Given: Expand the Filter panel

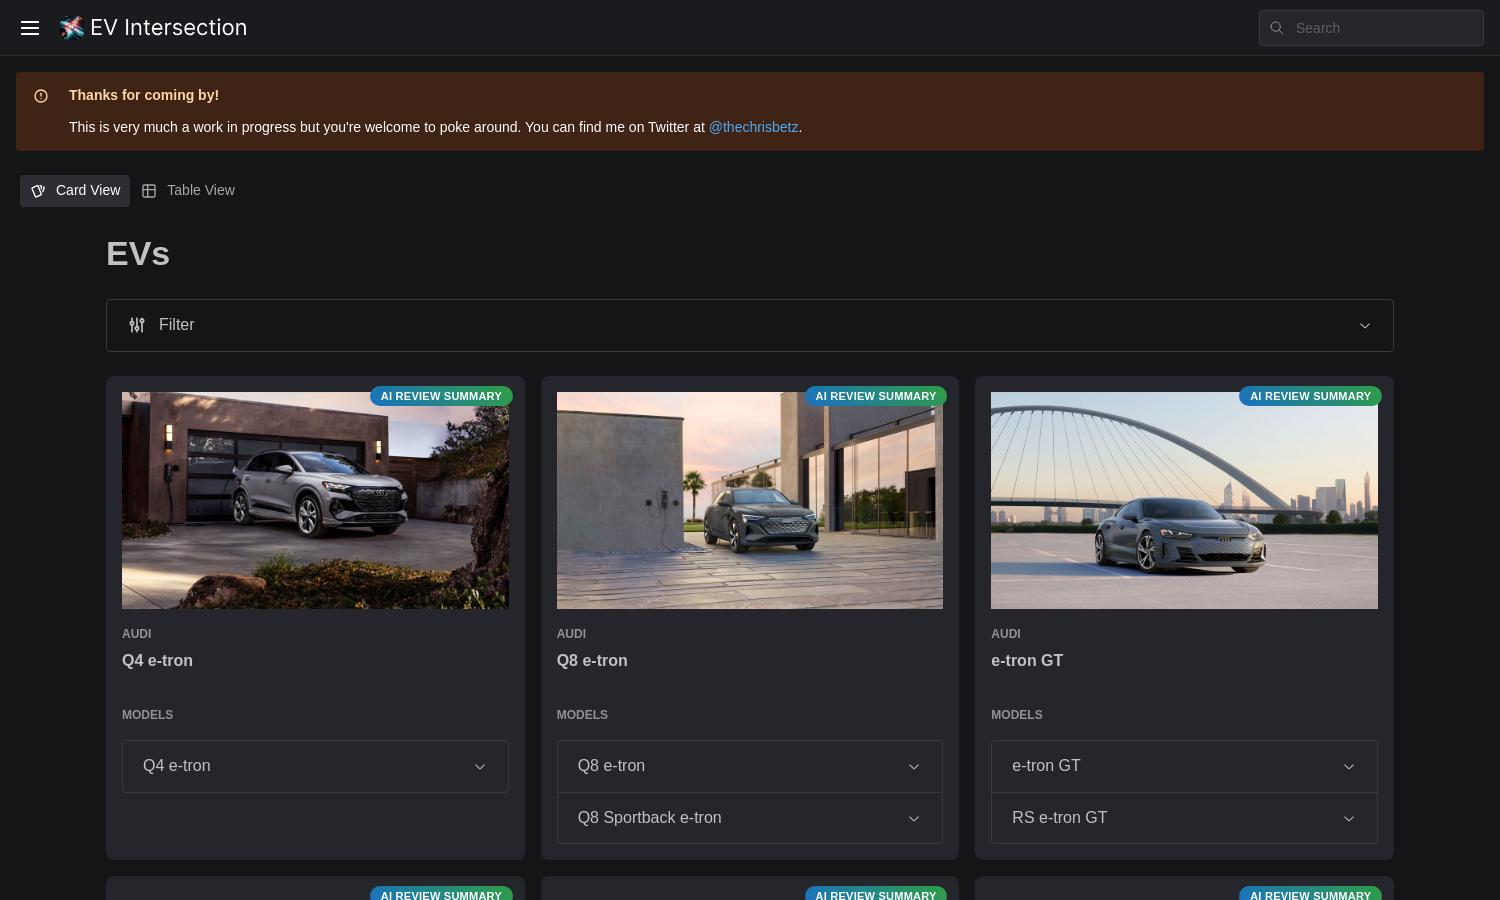Looking at the screenshot, I should tap(750, 325).
